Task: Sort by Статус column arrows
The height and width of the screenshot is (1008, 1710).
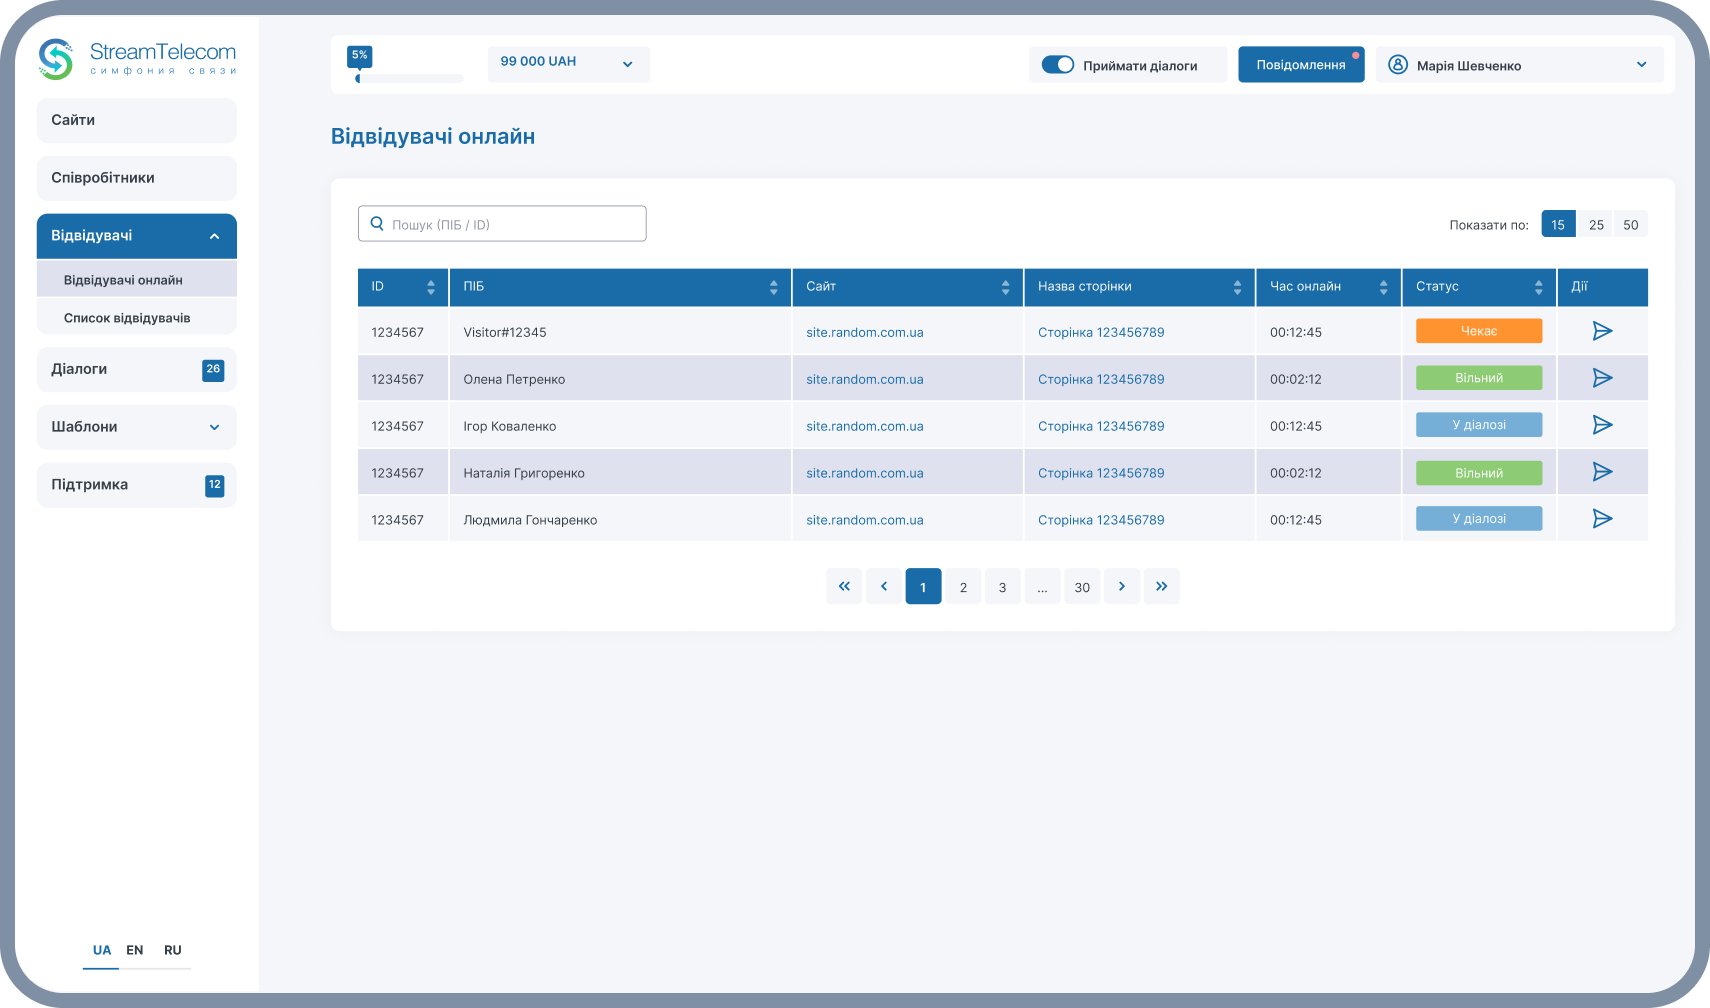Action: point(1538,287)
